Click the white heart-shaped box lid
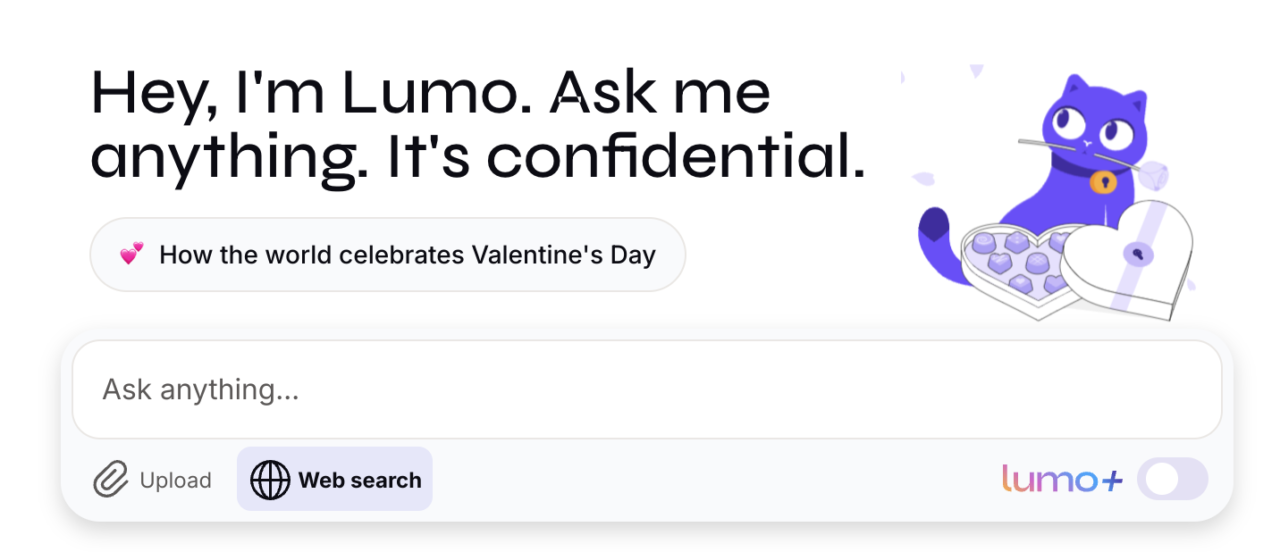The image size is (1280, 552). pos(1130,258)
